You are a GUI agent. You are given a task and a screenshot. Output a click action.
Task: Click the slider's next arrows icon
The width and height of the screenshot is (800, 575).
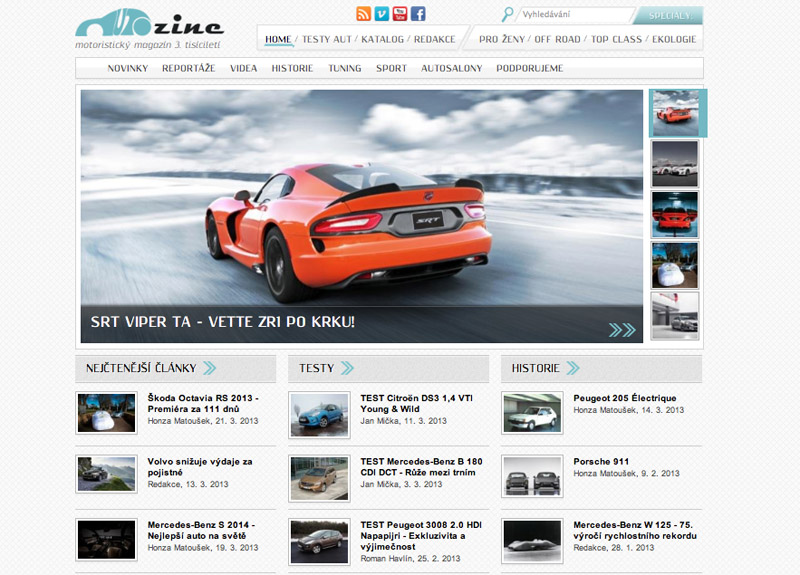[622, 330]
